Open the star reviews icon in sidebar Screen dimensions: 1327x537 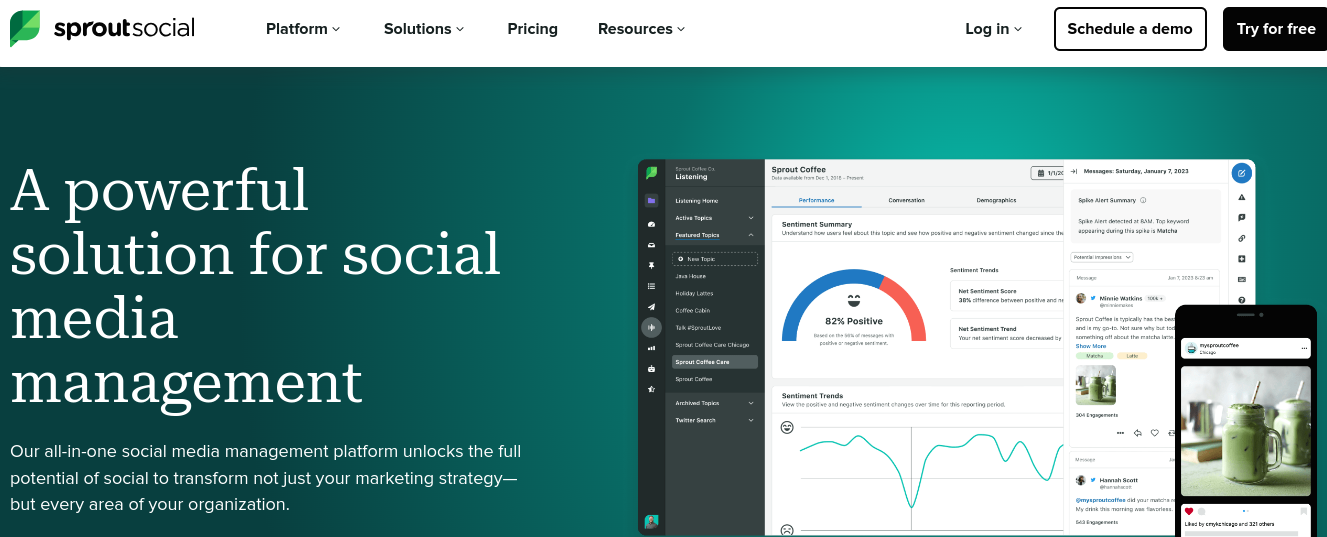click(651, 389)
